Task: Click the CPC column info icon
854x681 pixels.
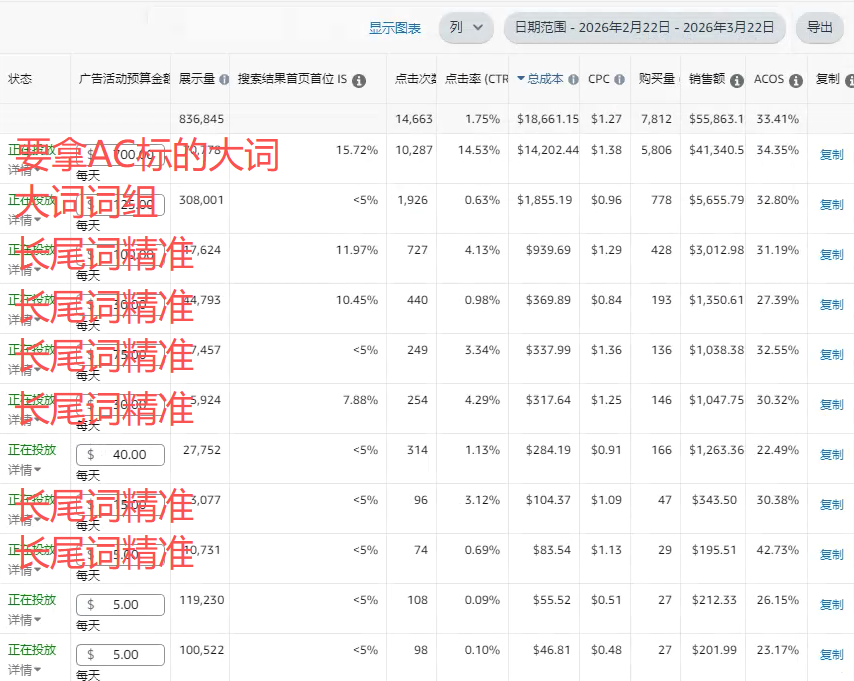Action: tap(620, 80)
